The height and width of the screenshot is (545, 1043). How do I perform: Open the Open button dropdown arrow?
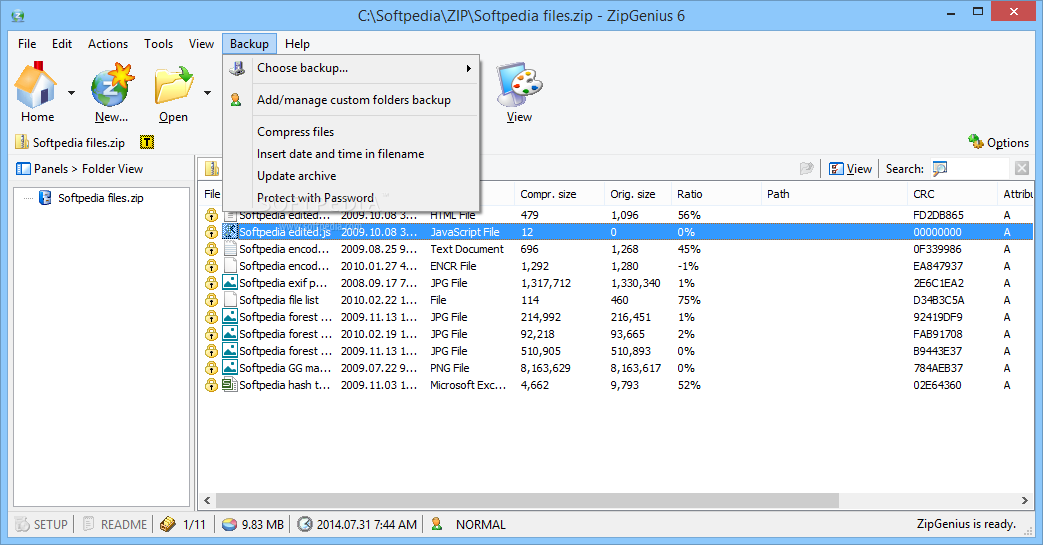[x=208, y=93]
